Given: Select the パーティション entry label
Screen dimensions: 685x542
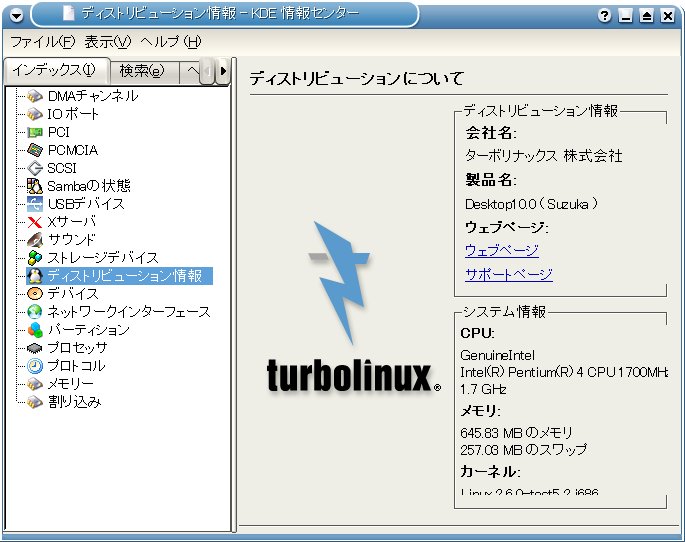Looking at the screenshot, I should click(x=89, y=329).
